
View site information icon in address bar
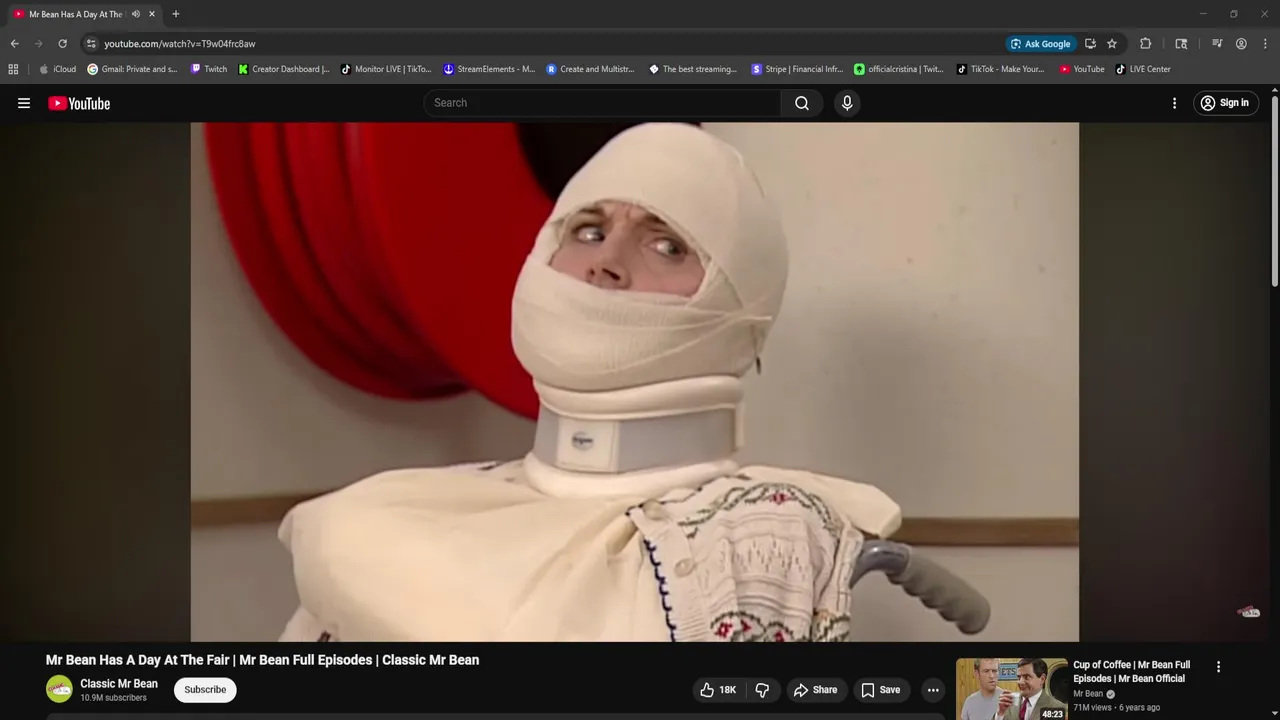[91, 44]
